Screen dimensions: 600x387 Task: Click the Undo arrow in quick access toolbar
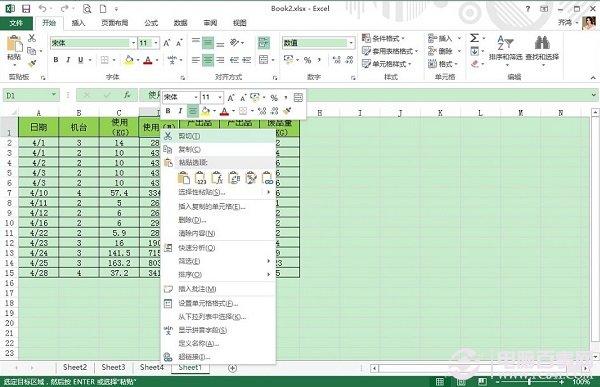pyautogui.click(x=42, y=8)
